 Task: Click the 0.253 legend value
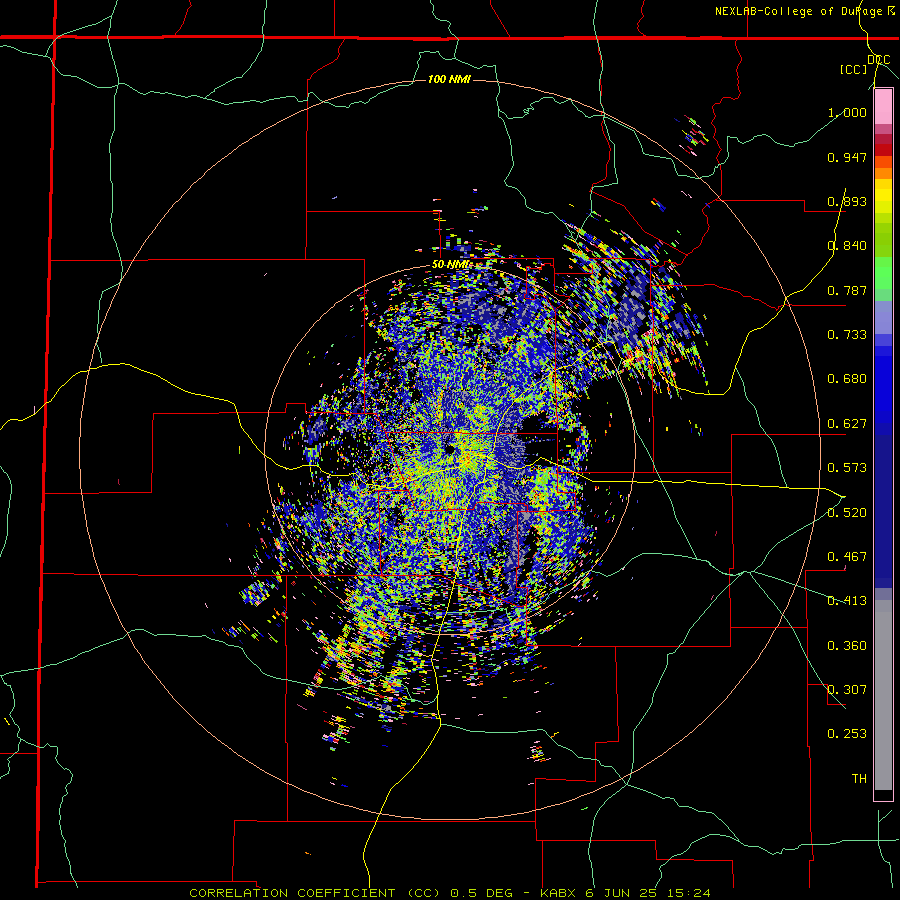(x=847, y=734)
